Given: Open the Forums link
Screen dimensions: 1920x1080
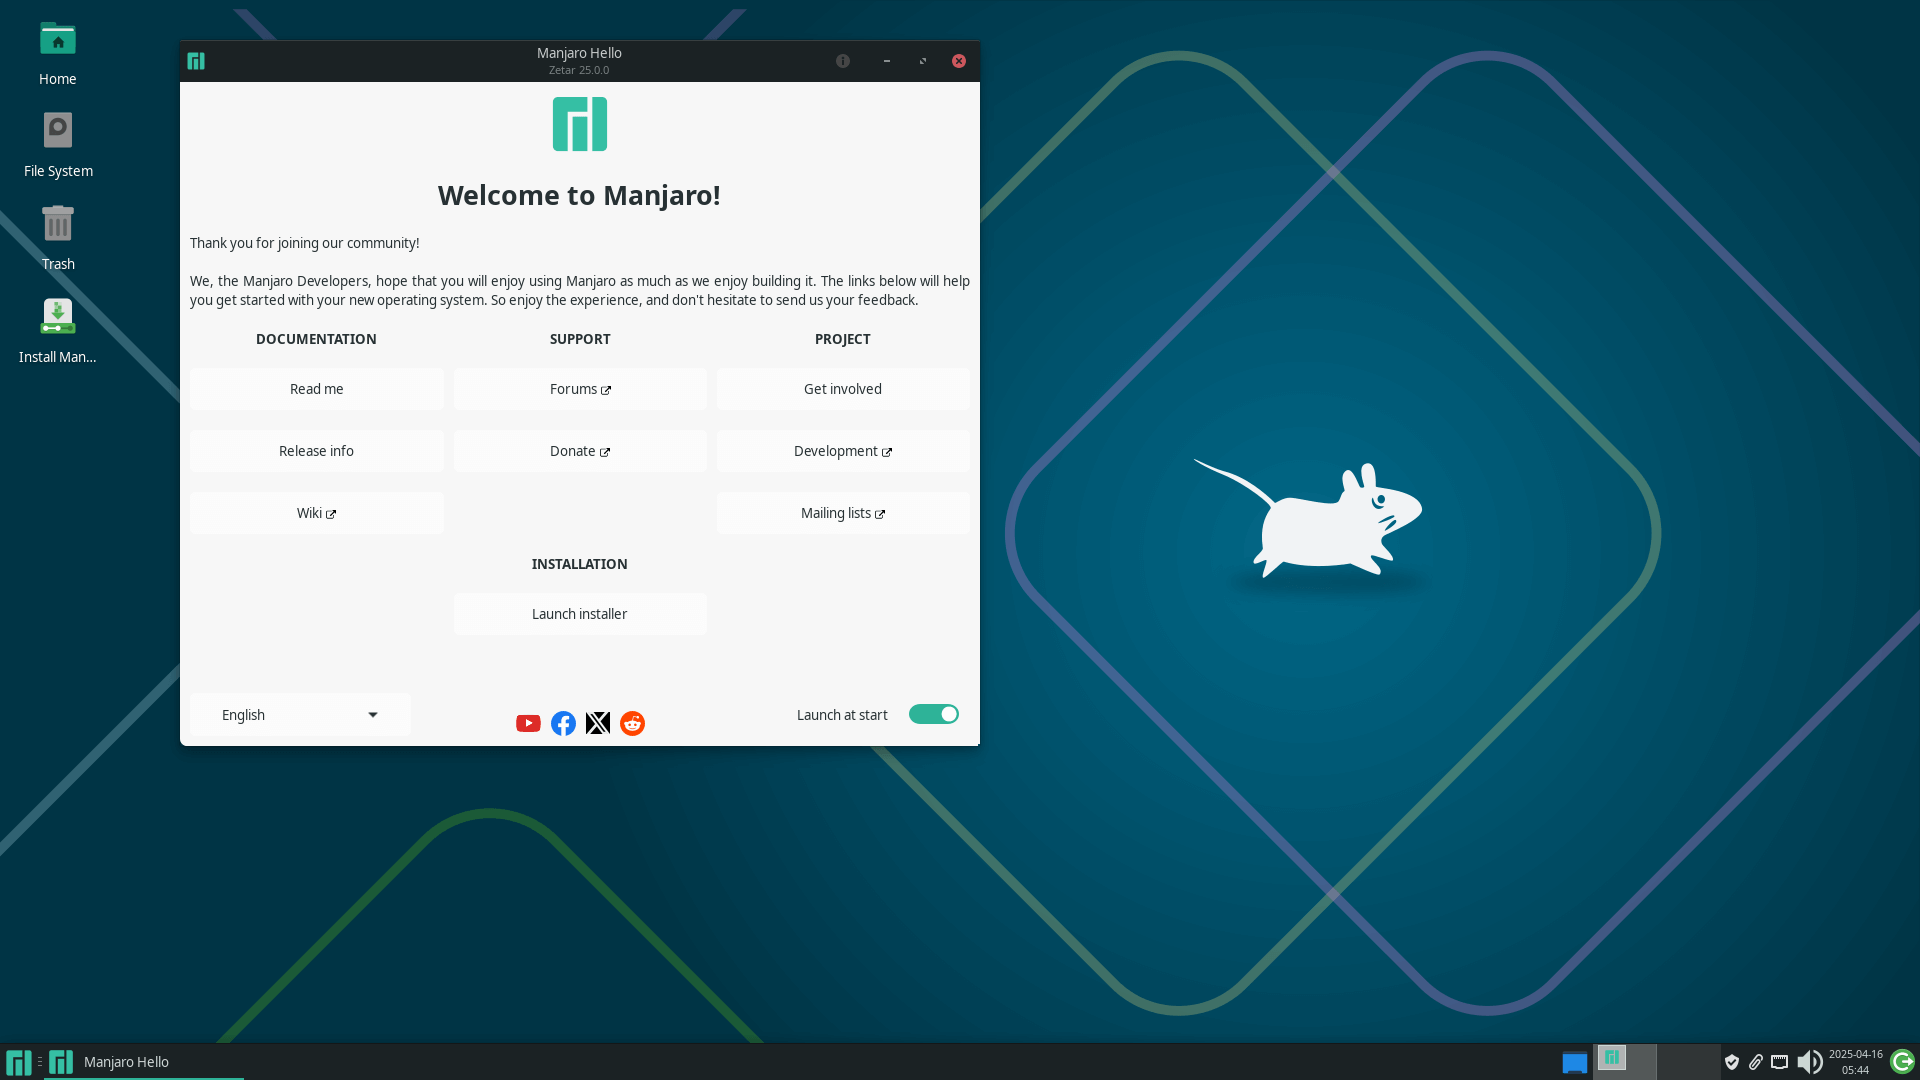Looking at the screenshot, I should (579, 388).
